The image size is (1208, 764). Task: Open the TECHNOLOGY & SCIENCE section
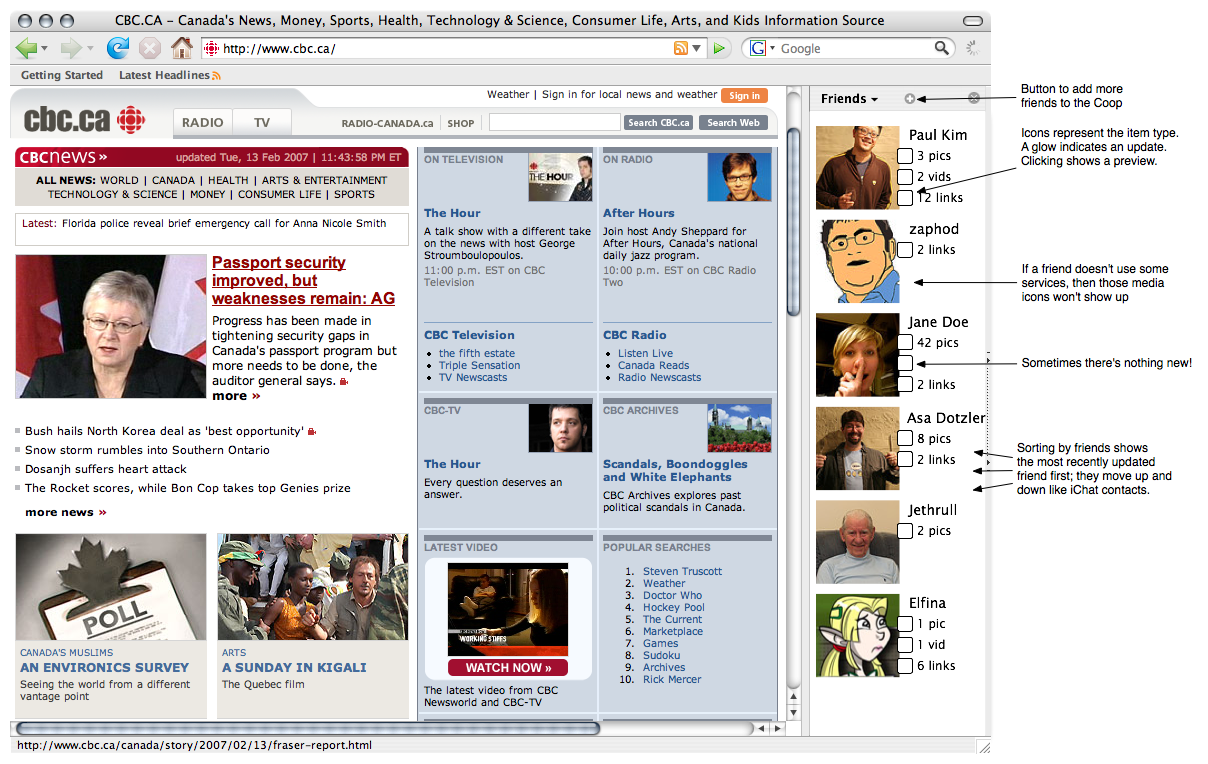pyautogui.click(x=112, y=195)
